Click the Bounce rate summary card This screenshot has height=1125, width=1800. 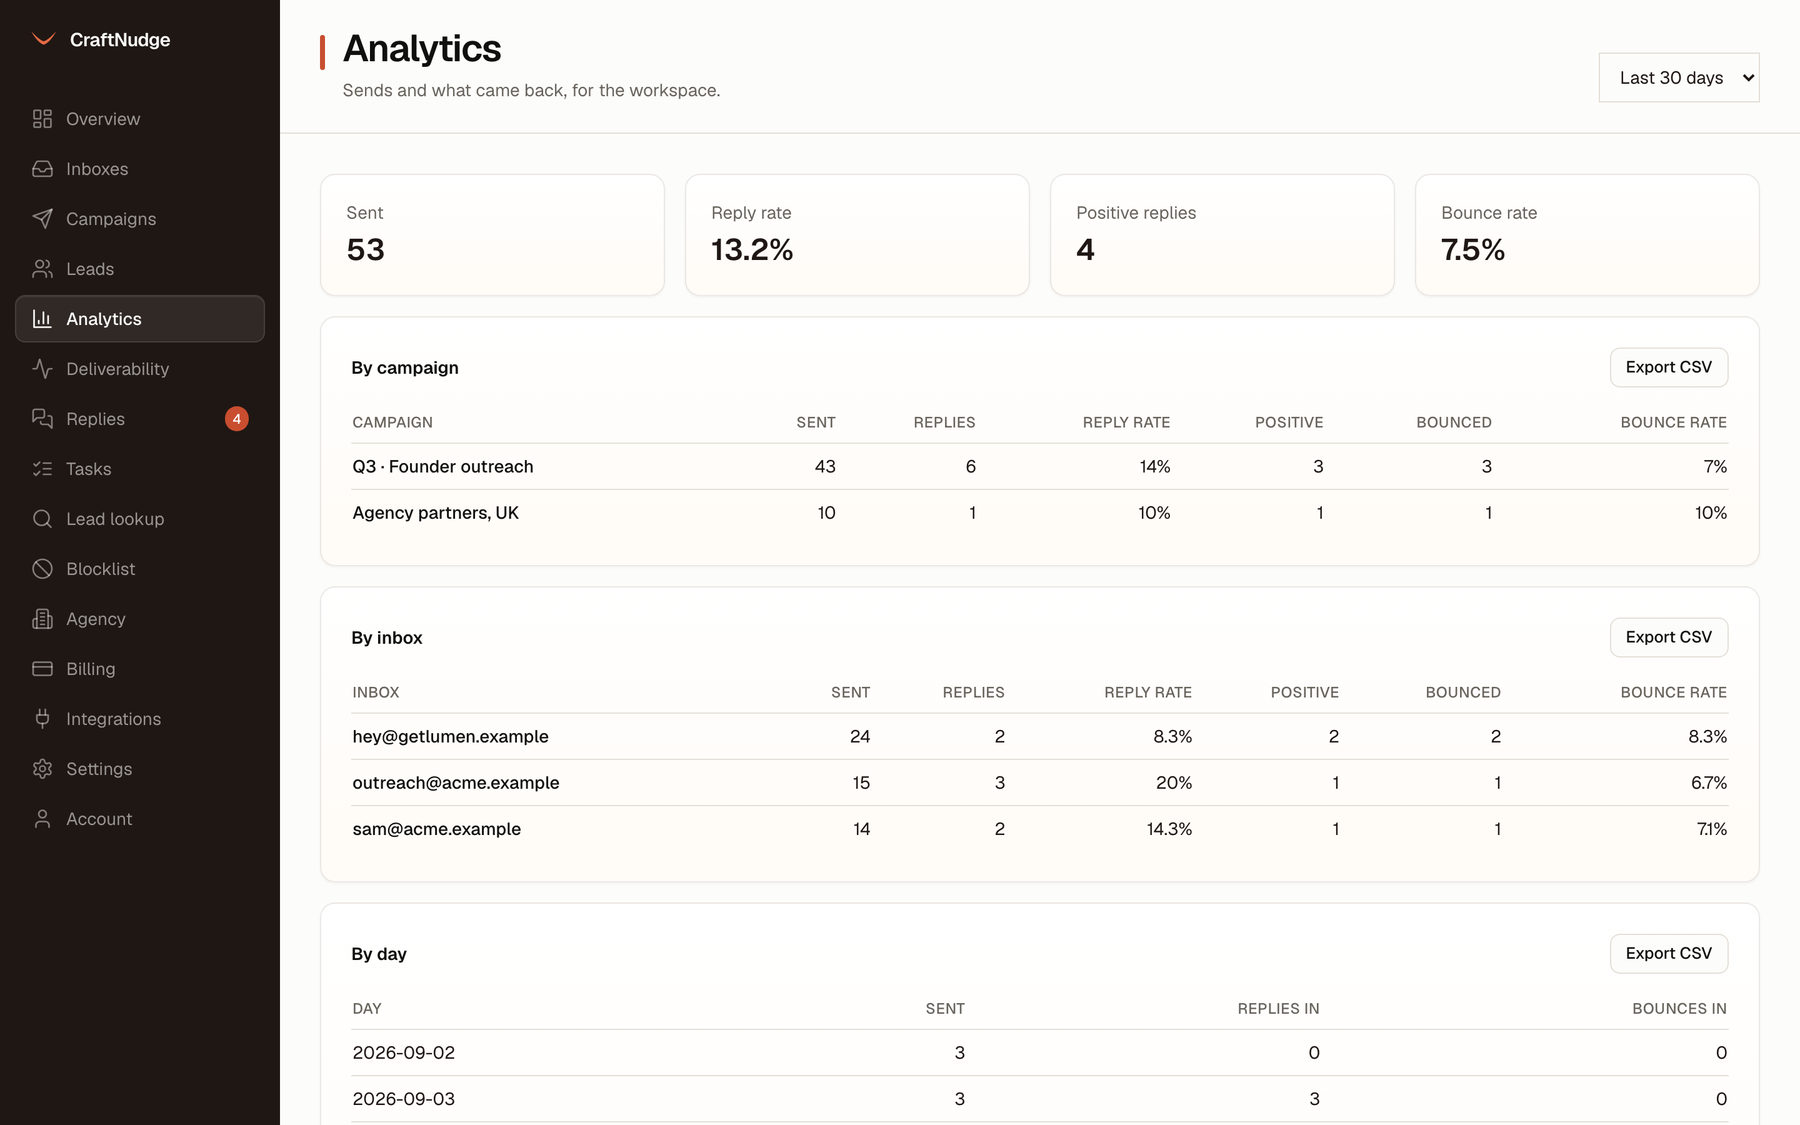[1587, 235]
